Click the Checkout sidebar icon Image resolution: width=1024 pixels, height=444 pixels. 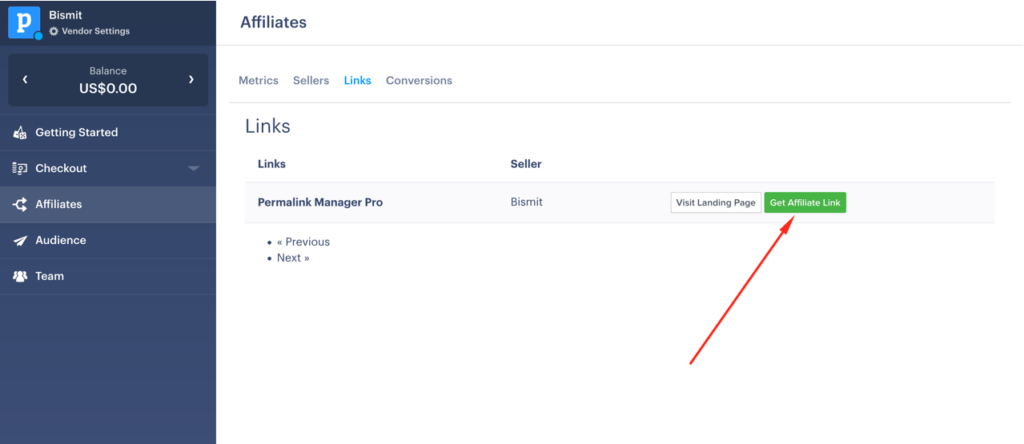pos(20,168)
